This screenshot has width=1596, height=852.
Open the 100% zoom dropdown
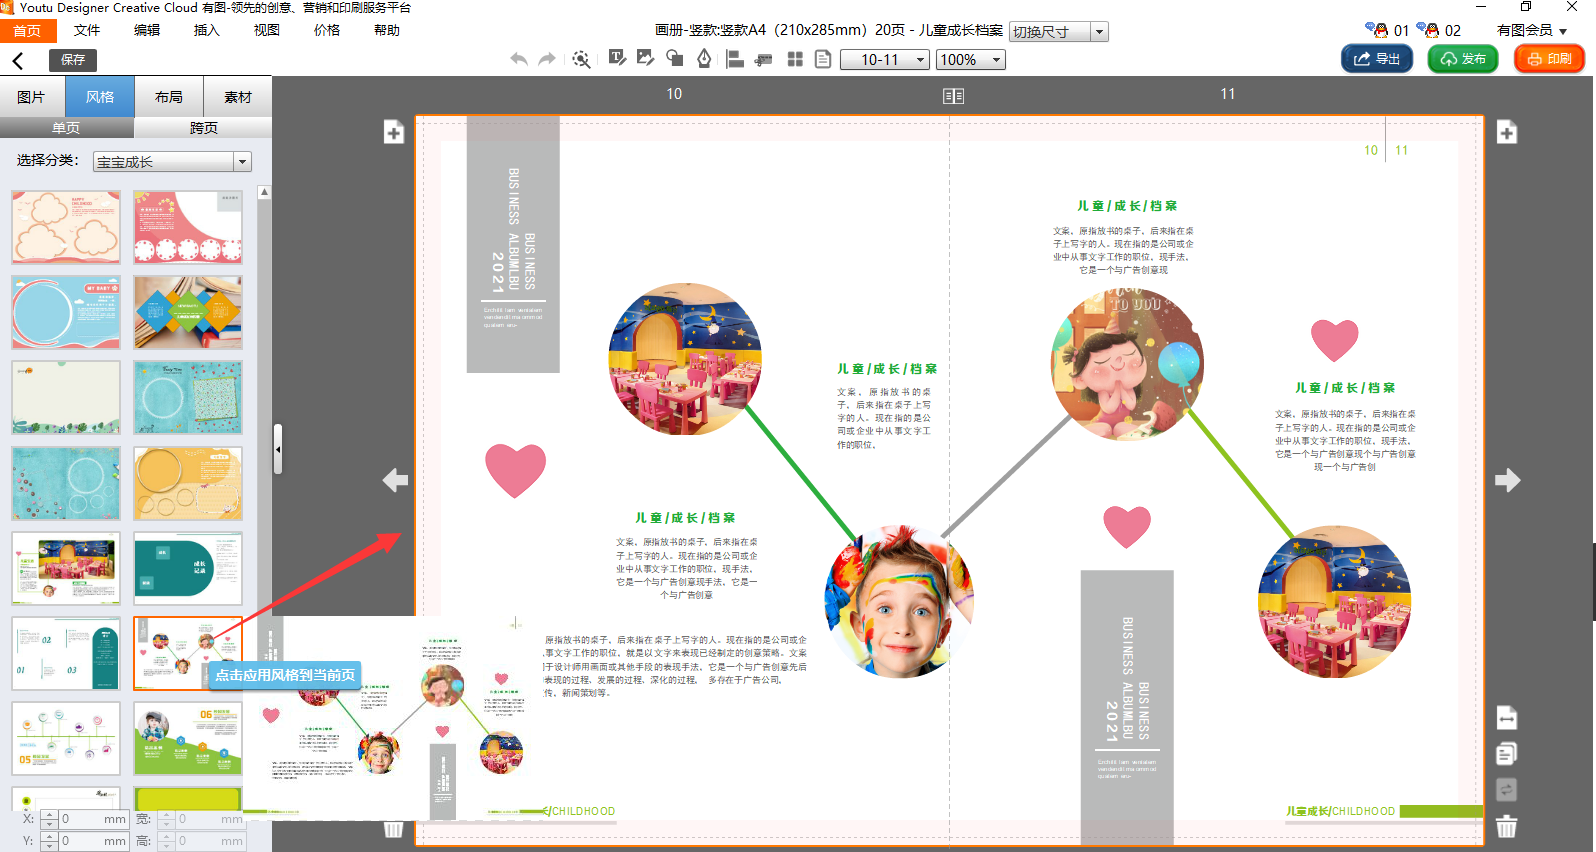pos(996,60)
